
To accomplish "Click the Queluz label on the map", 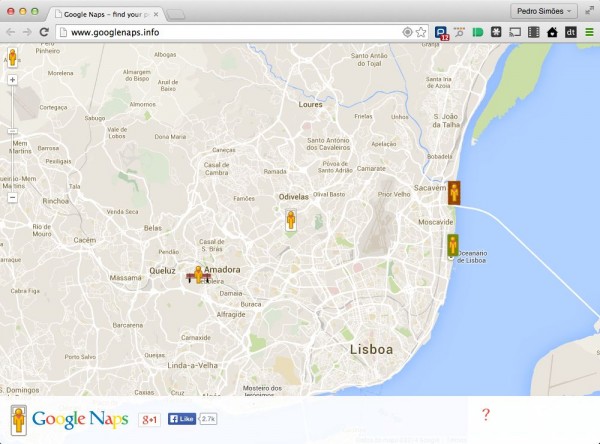I will click(x=162, y=271).
